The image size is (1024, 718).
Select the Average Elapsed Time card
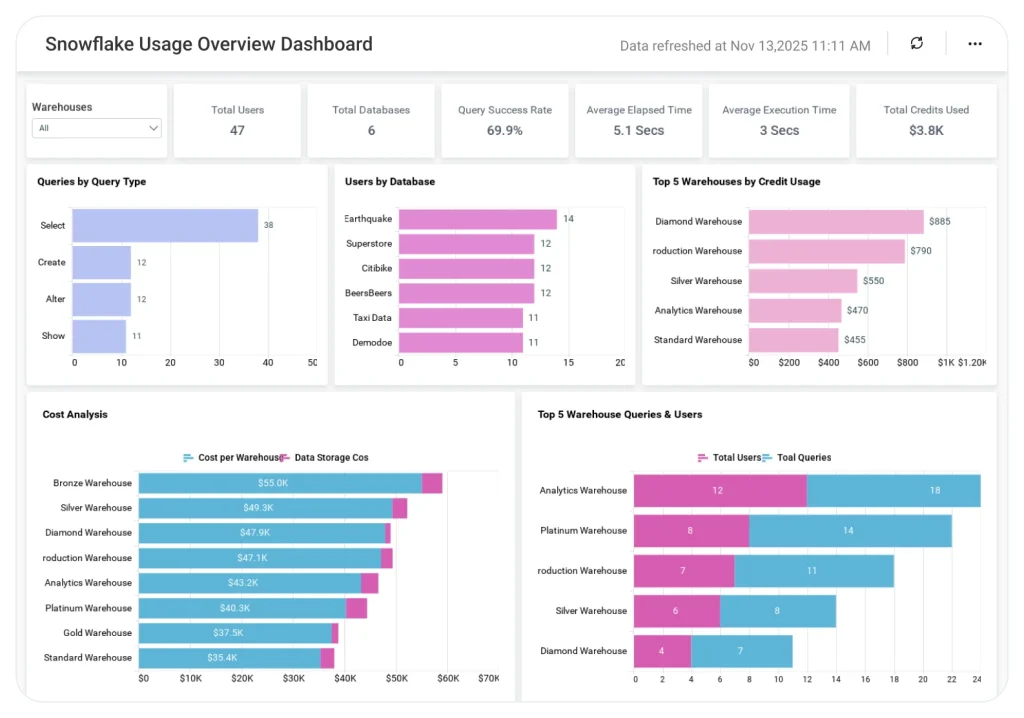coord(639,120)
